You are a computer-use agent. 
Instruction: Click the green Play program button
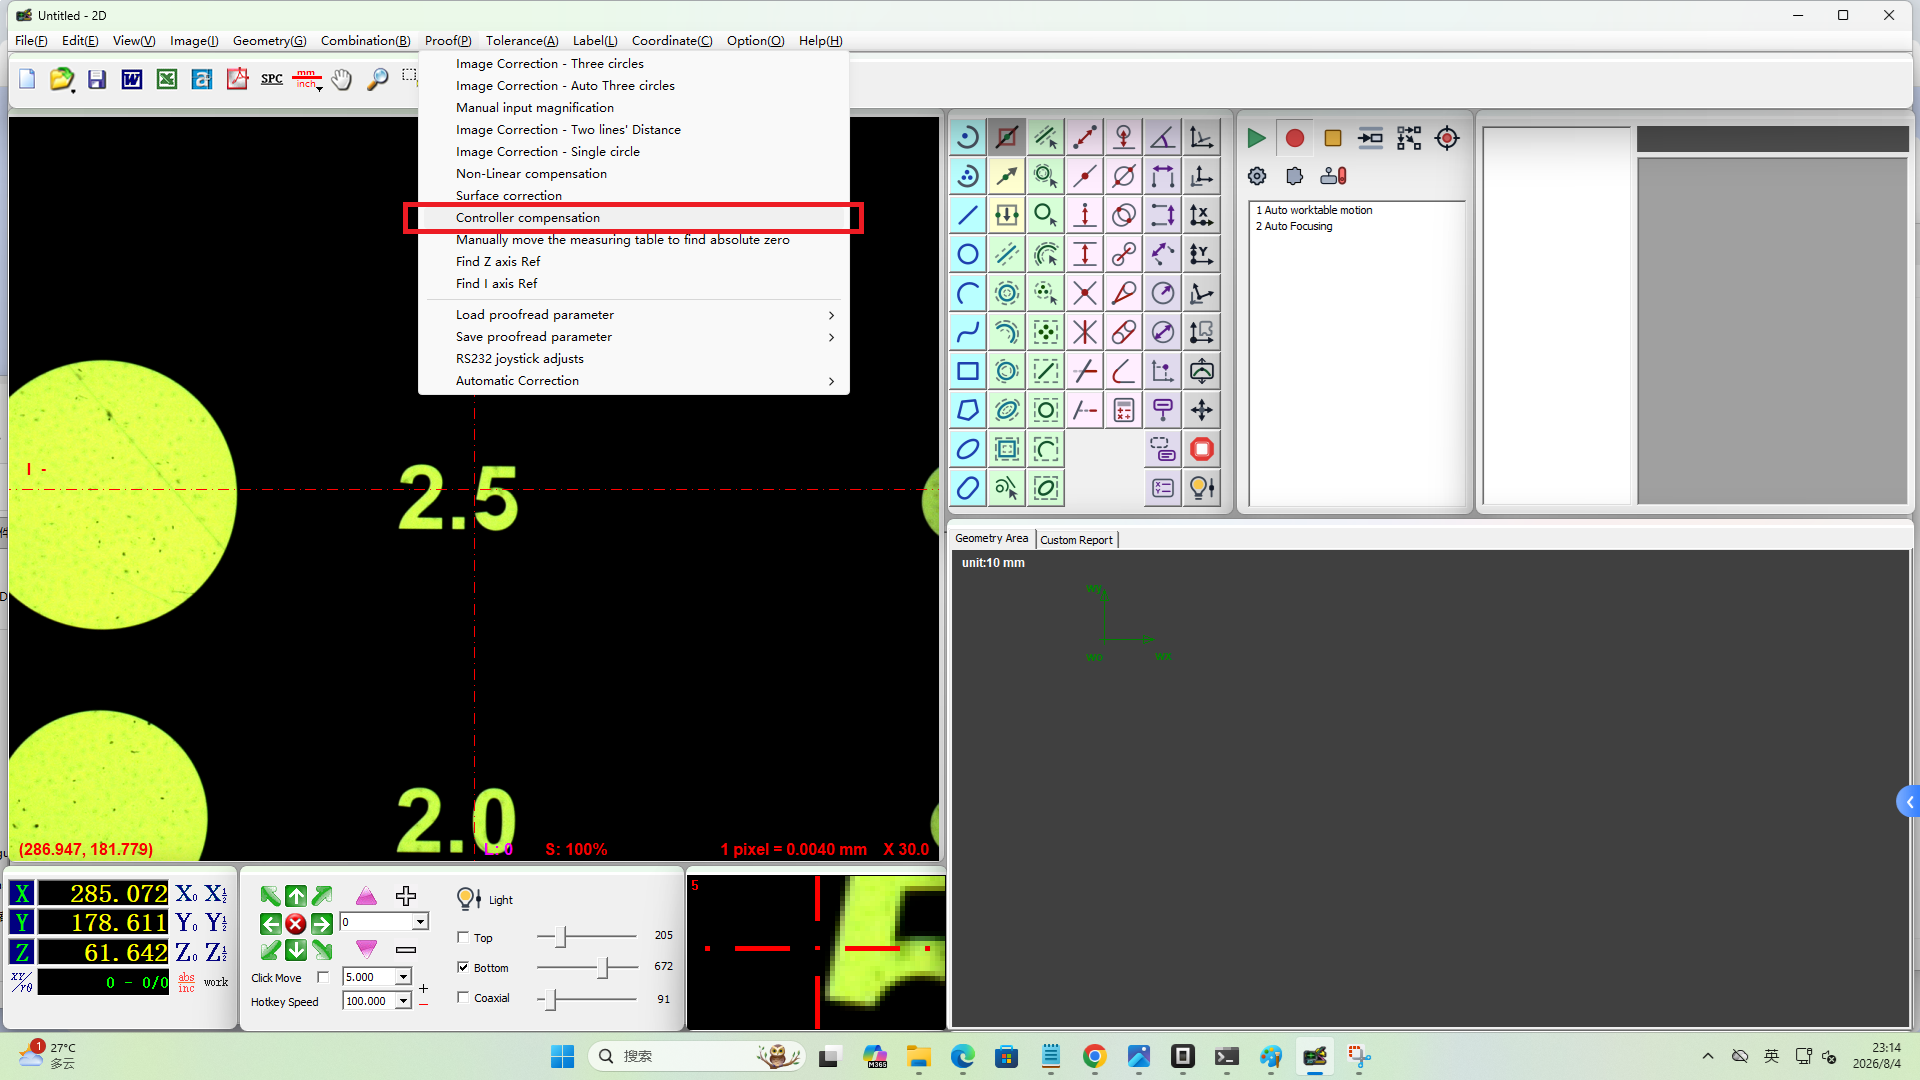click(x=1256, y=138)
